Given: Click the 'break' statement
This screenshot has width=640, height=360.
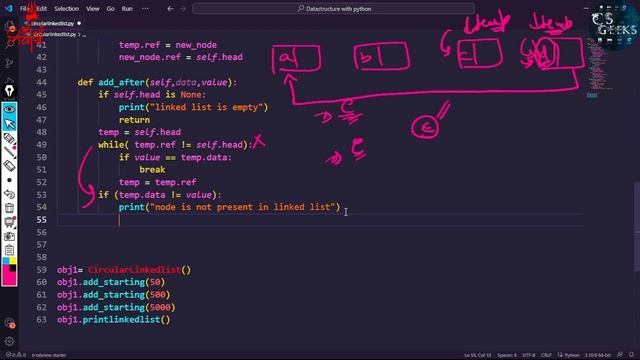Looking at the screenshot, I should pos(152,169).
